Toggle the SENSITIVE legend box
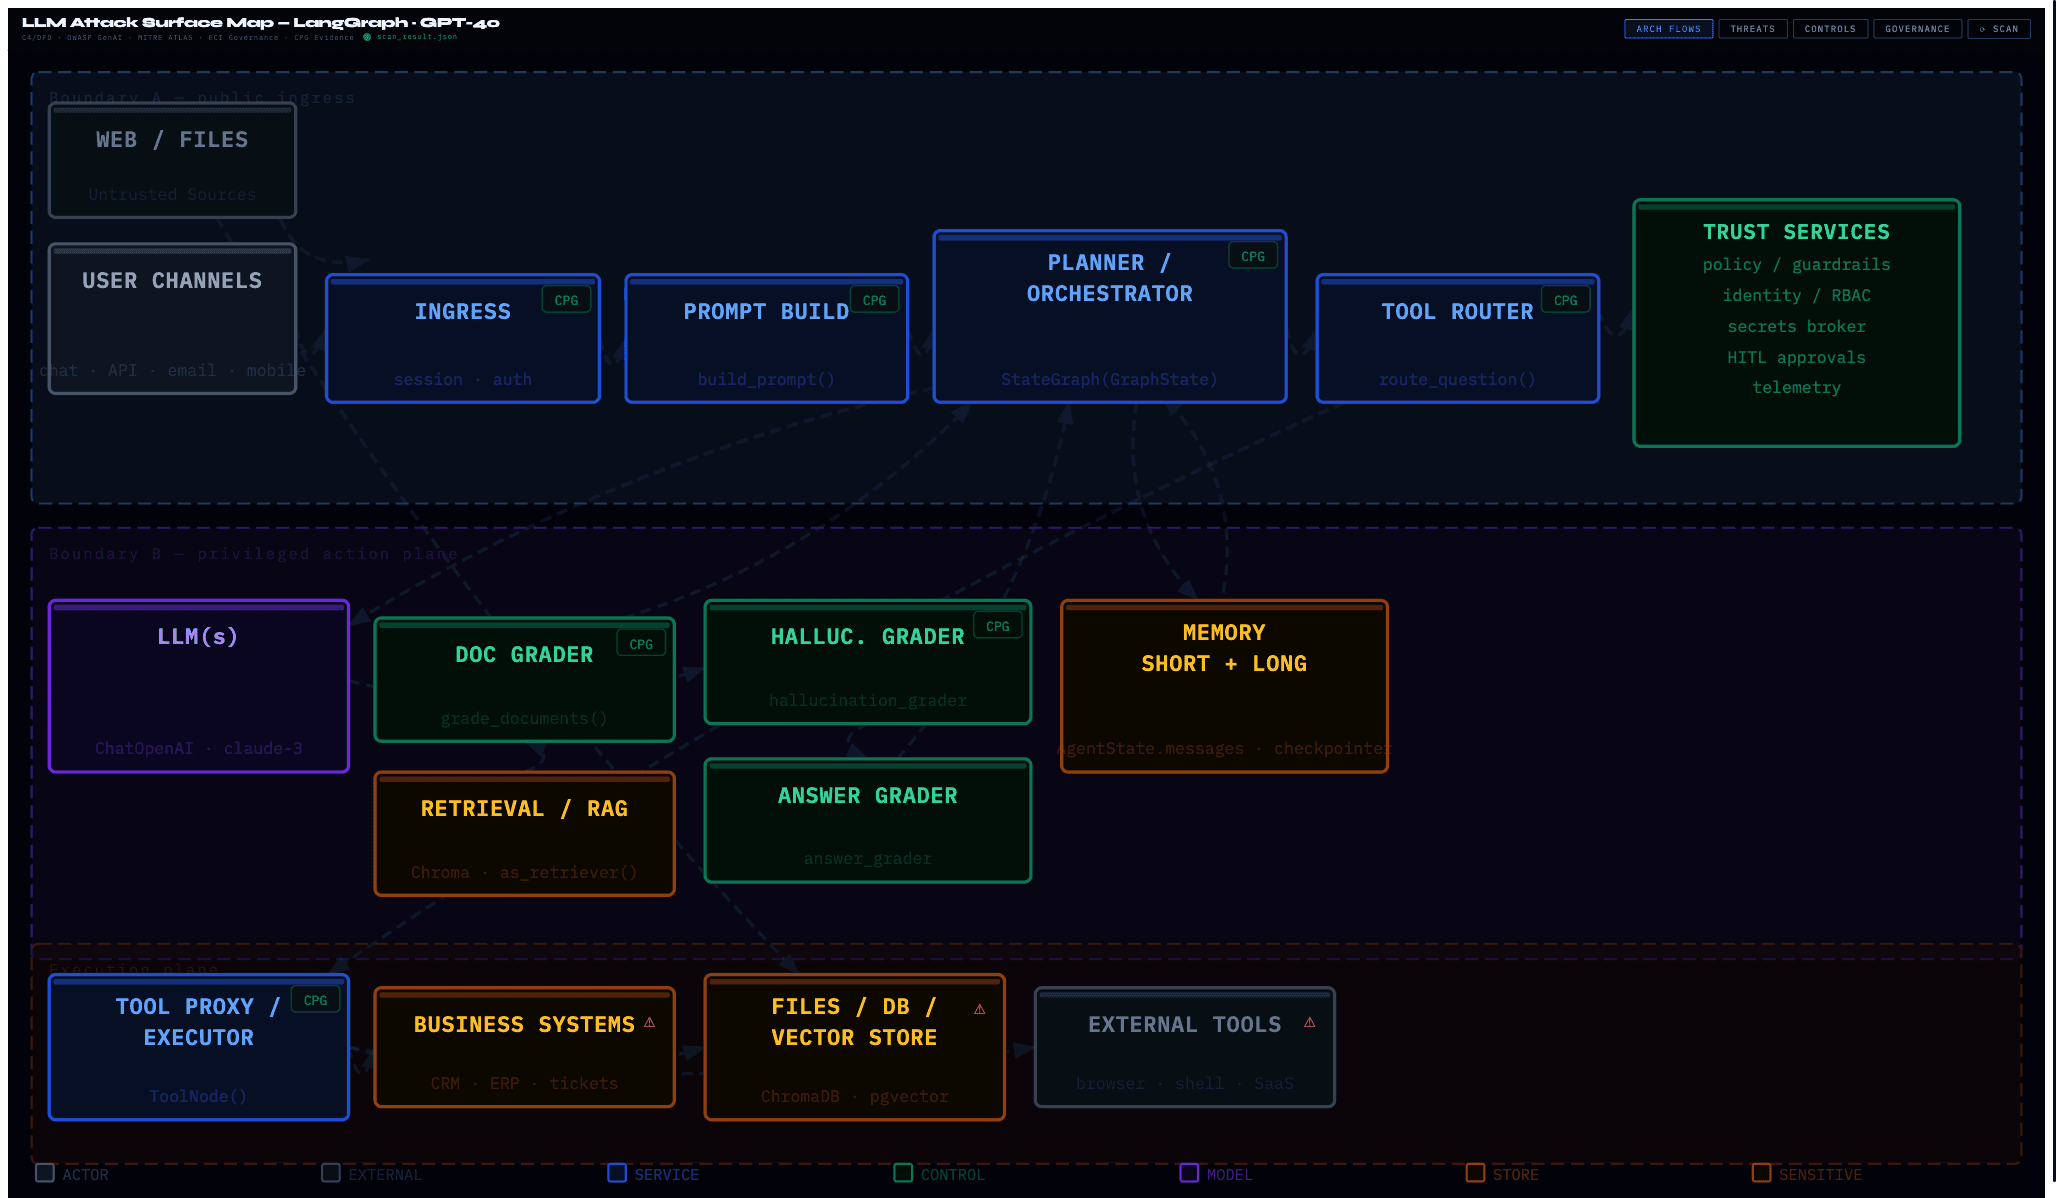2056x1198 pixels. 1761,1173
